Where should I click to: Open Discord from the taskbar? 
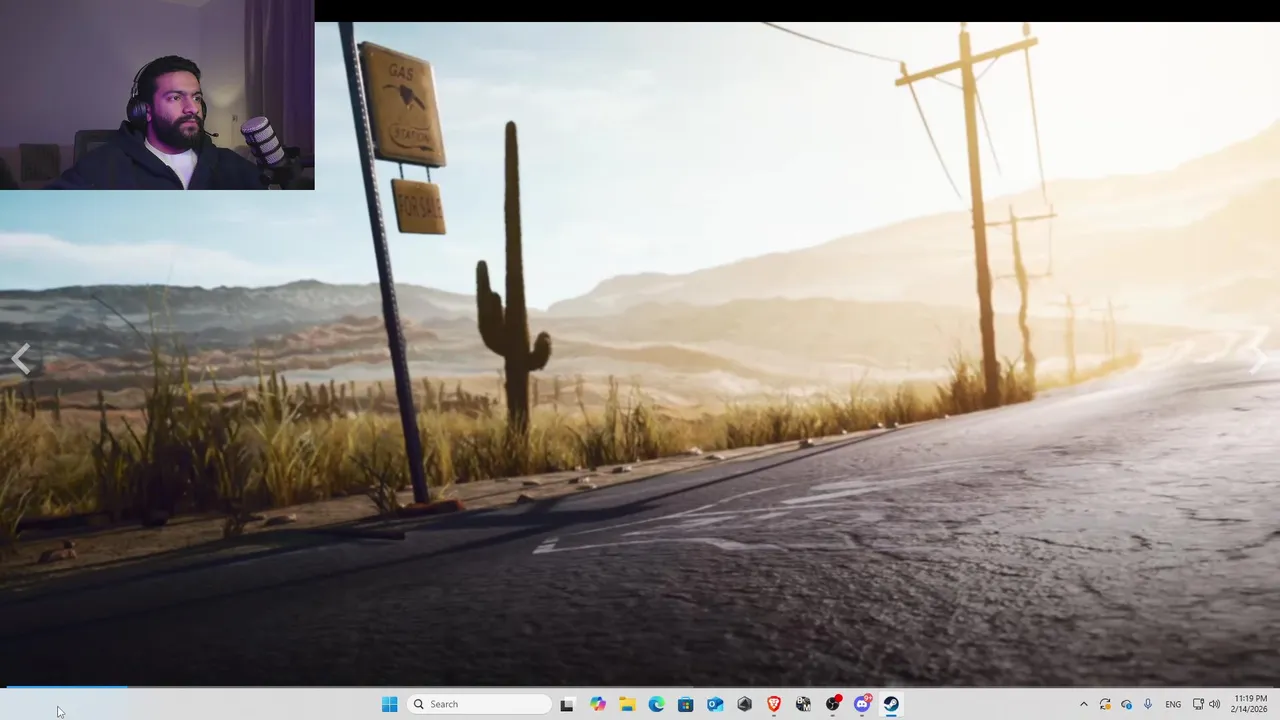coord(862,704)
